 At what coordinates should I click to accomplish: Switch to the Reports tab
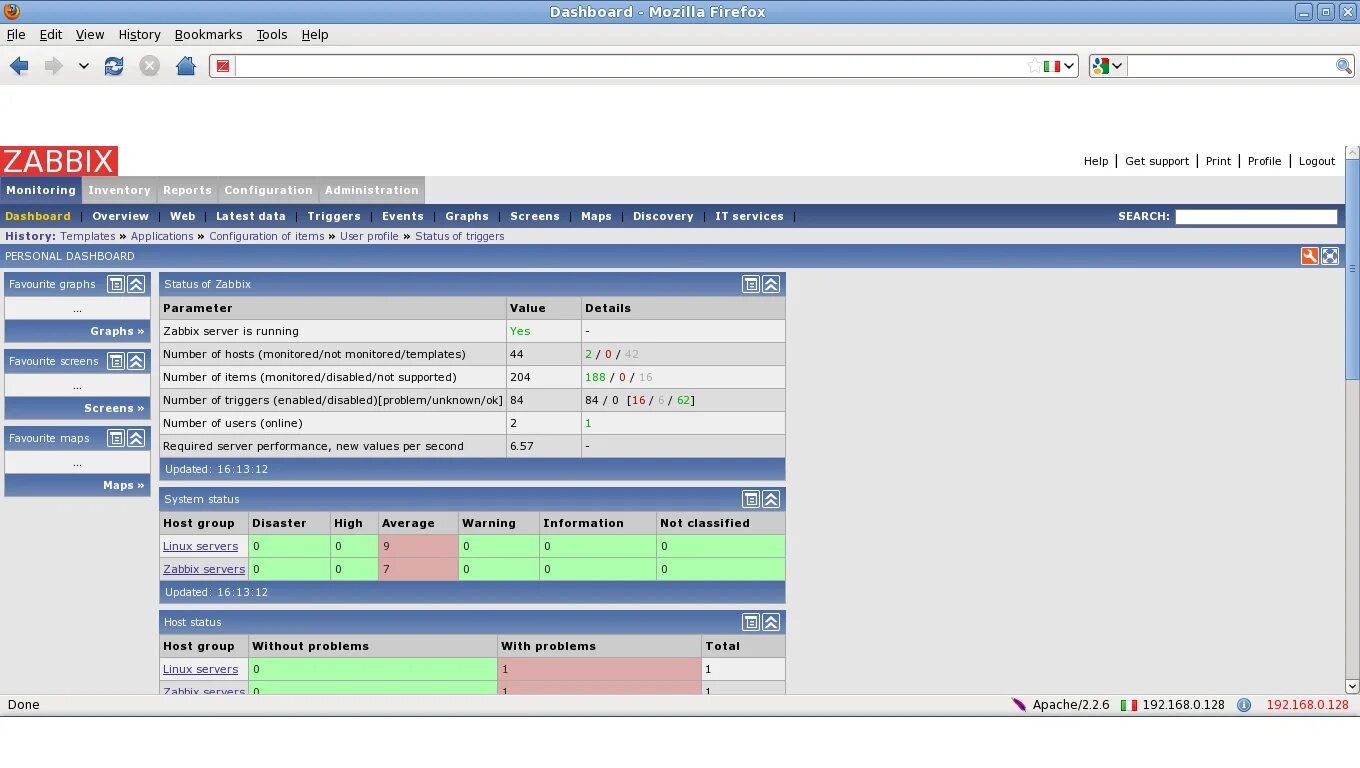pyautogui.click(x=187, y=190)
